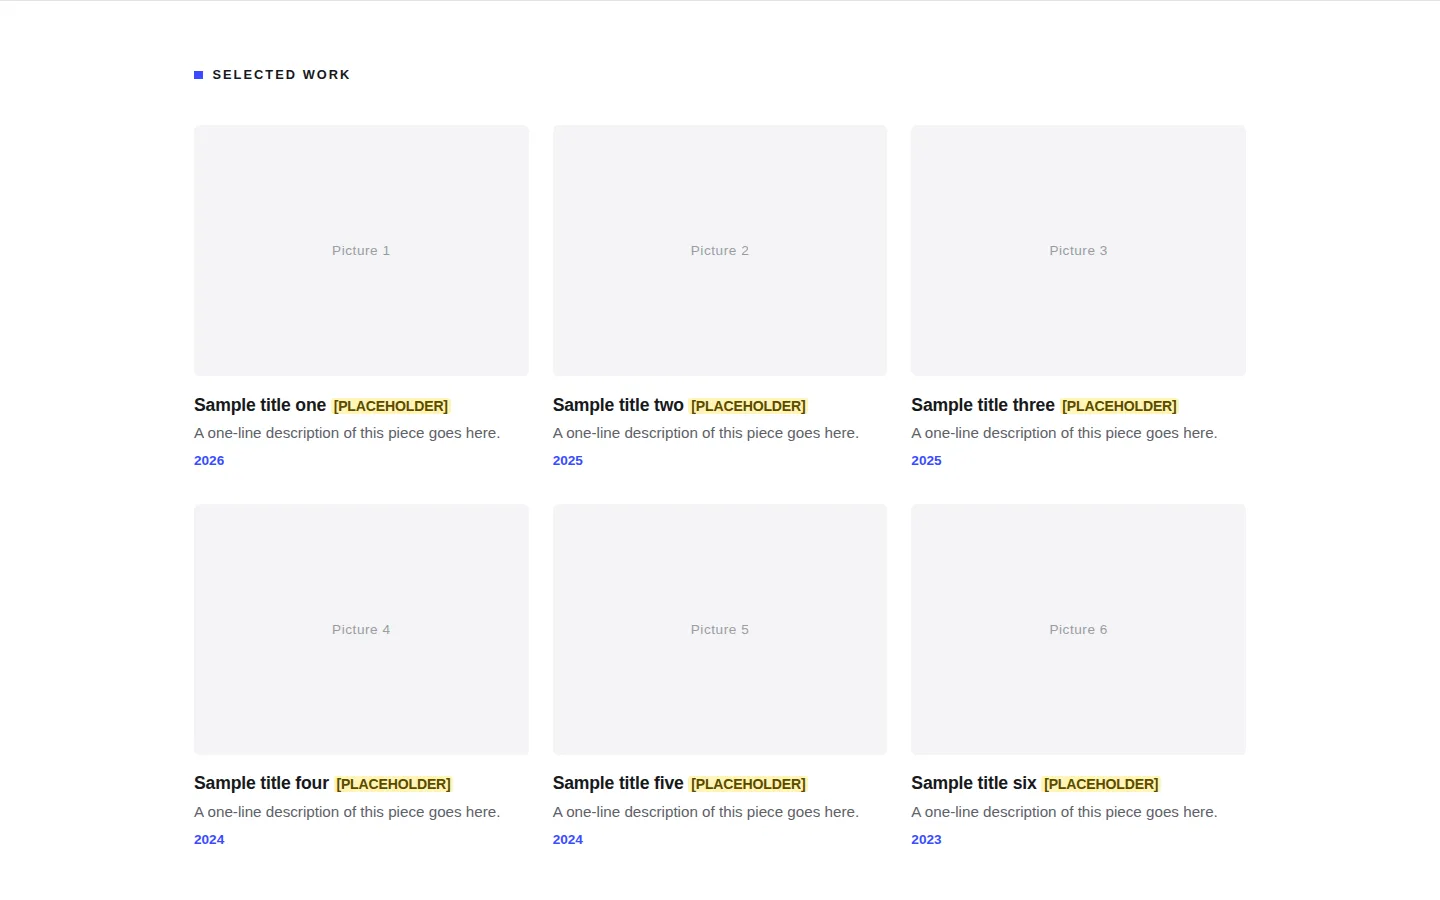The width and height of the screenshot is (1440, 900).
Task: Click the description under Sample title three
Action: 1064,433
